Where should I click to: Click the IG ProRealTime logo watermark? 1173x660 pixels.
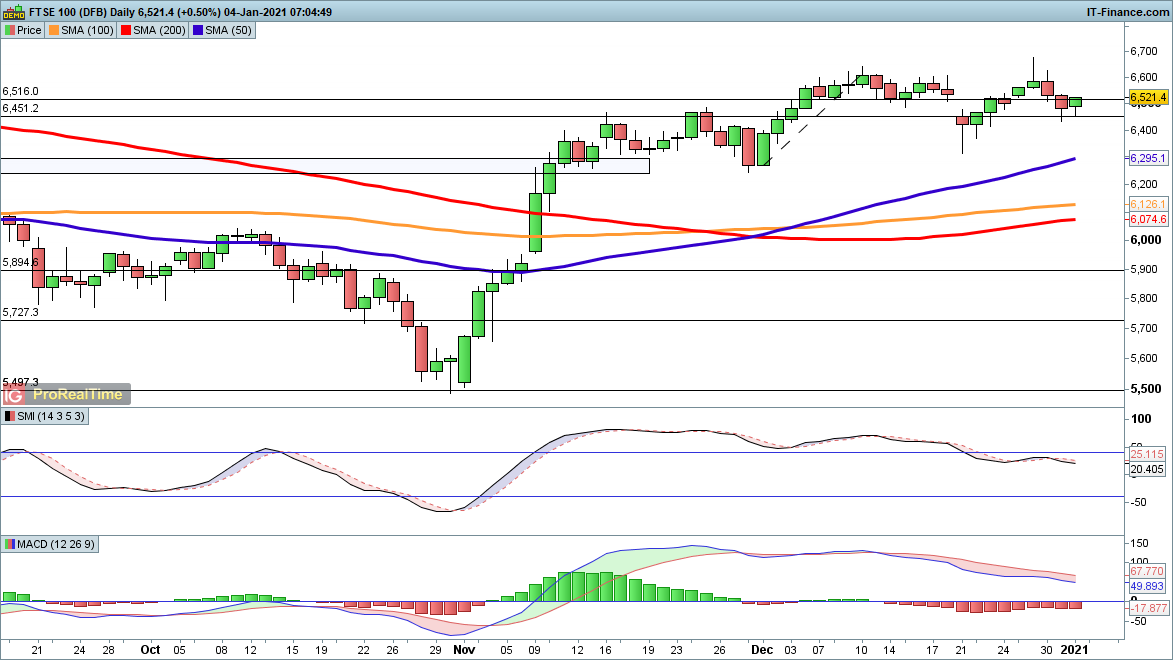pyautogui.click(x=66, y=394)
